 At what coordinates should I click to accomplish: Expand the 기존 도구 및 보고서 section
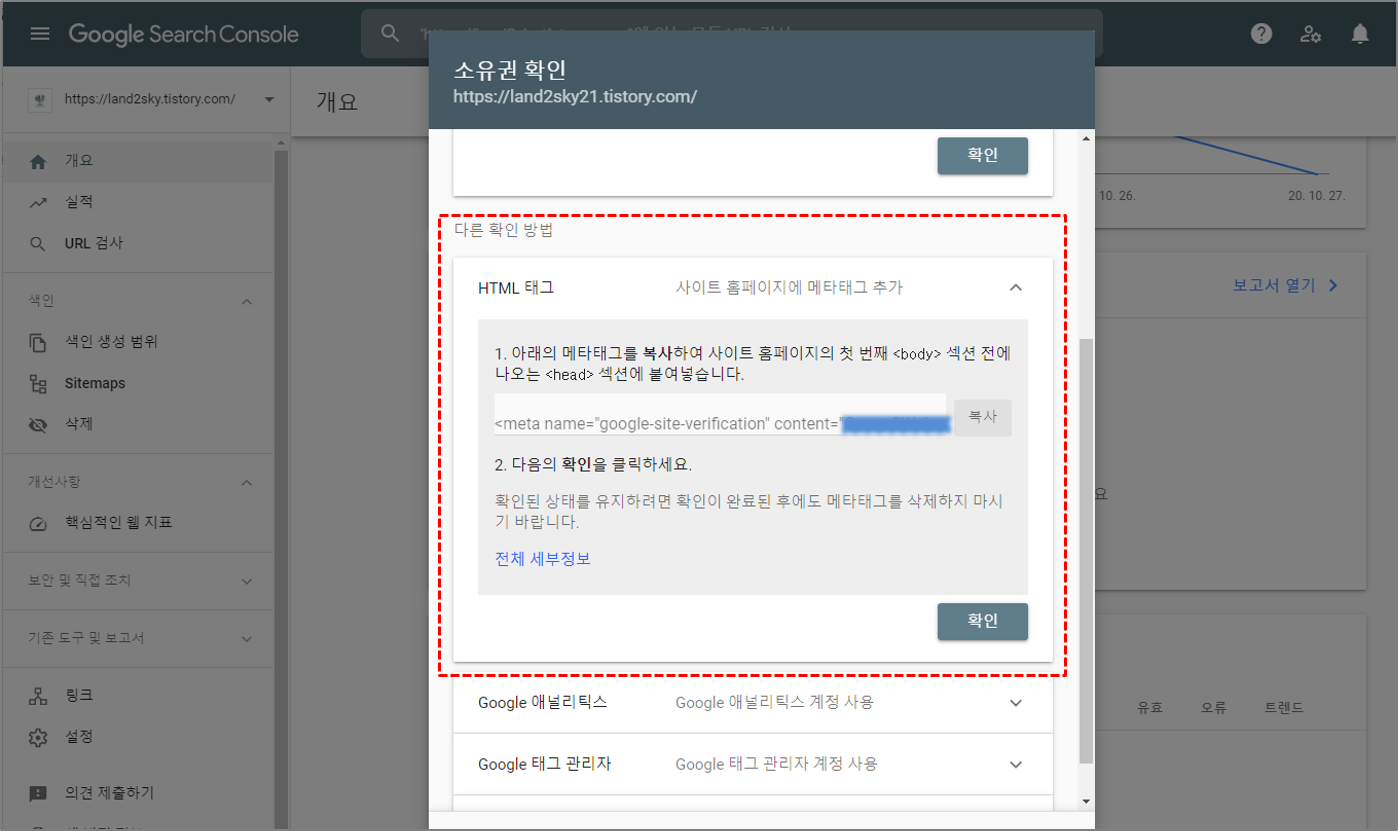pos(248,639)
